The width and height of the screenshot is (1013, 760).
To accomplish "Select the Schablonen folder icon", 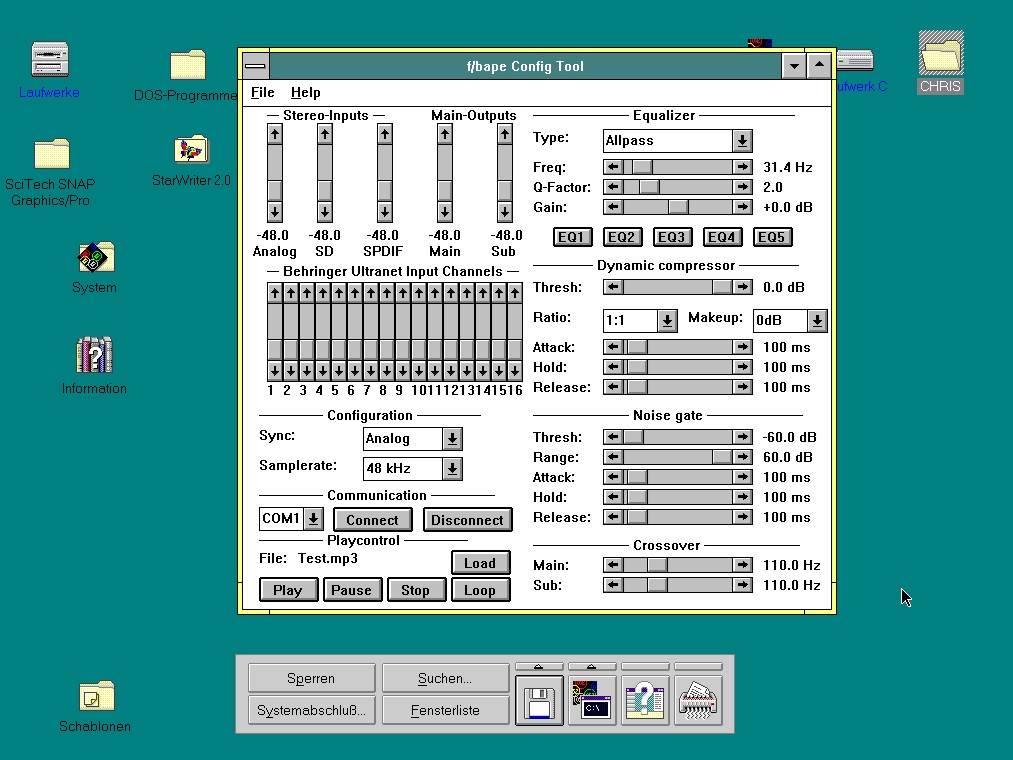I will (x=96, y=696).
